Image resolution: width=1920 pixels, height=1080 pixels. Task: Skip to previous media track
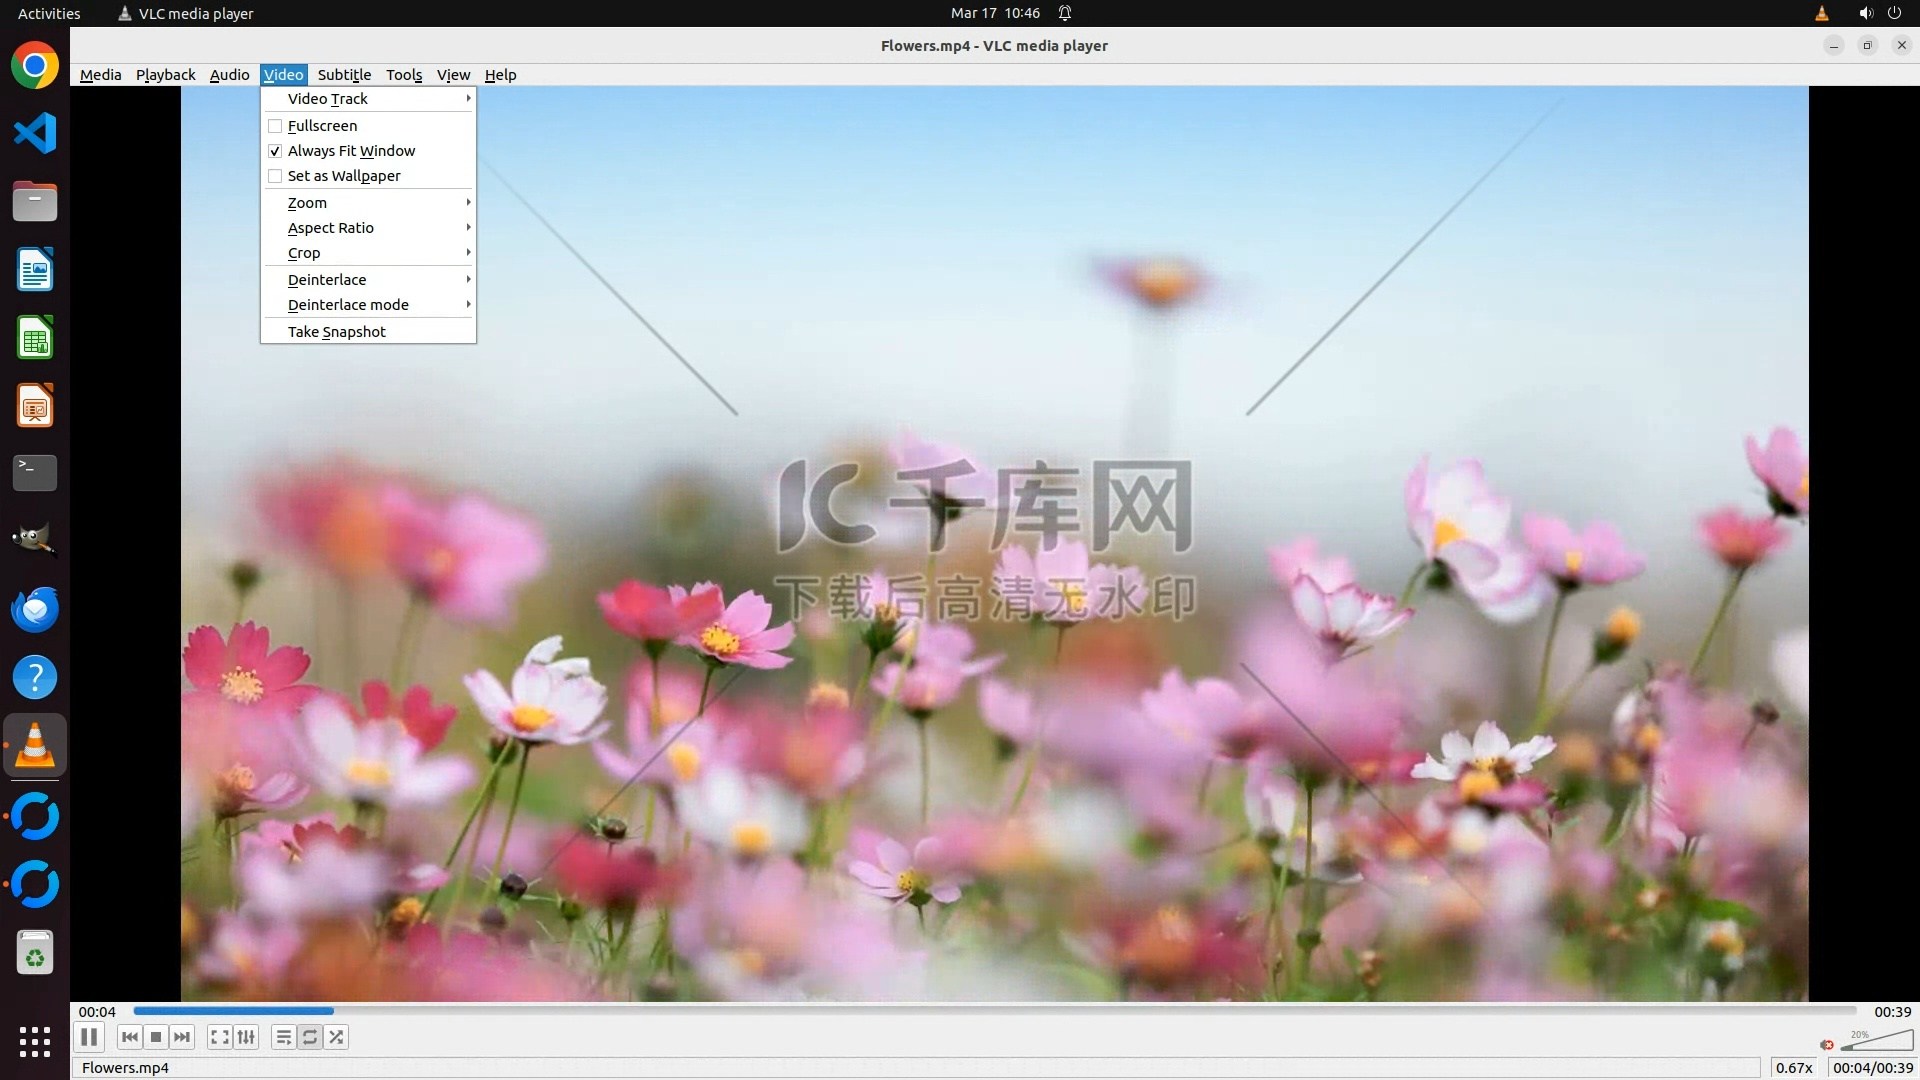(x=130, y=1037)
